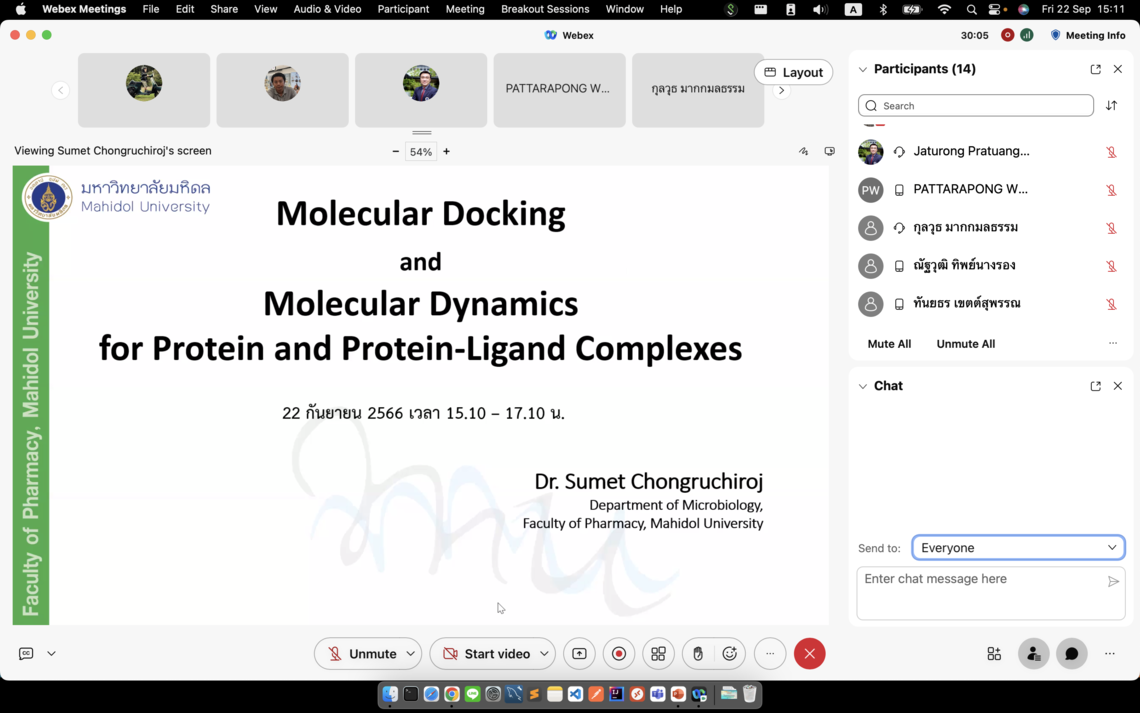Start recording with the Record button
Screen dimensions: 1140x713
pyautogui.click(x=619, y=654)
